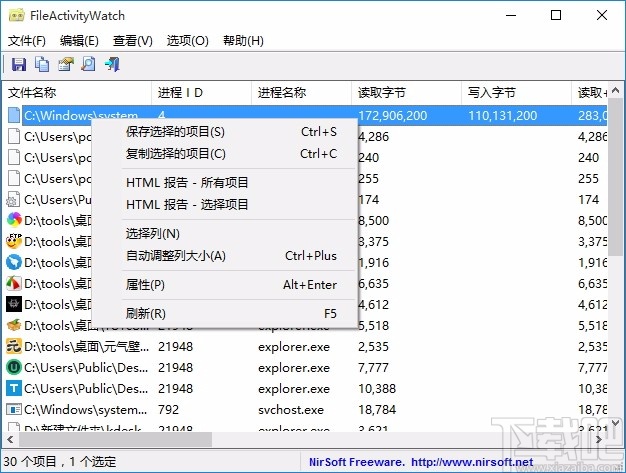Click the 7,777 read bytes cell
This screenshot has width=626, height=473.
[x=373, y=367]
